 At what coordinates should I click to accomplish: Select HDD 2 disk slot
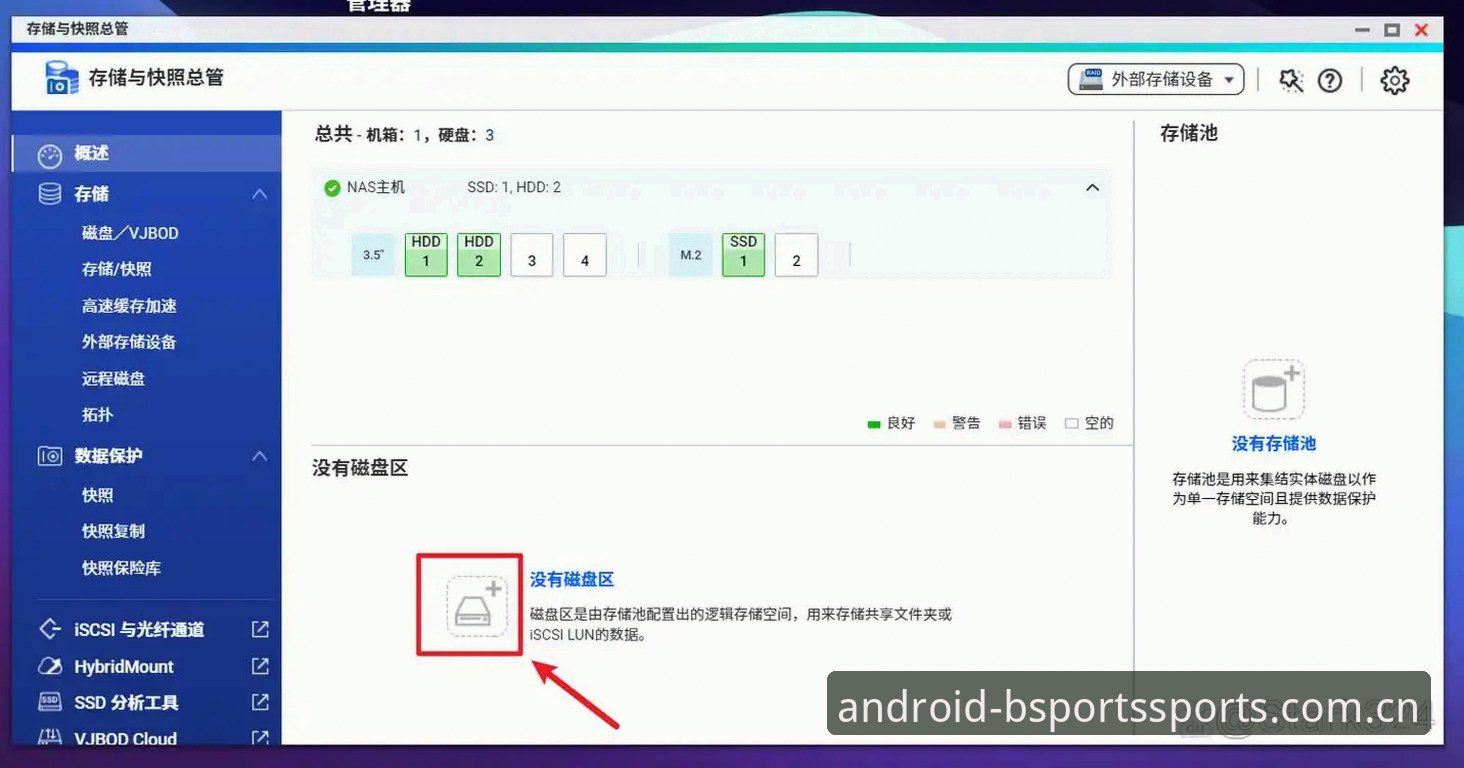[479, 254]
